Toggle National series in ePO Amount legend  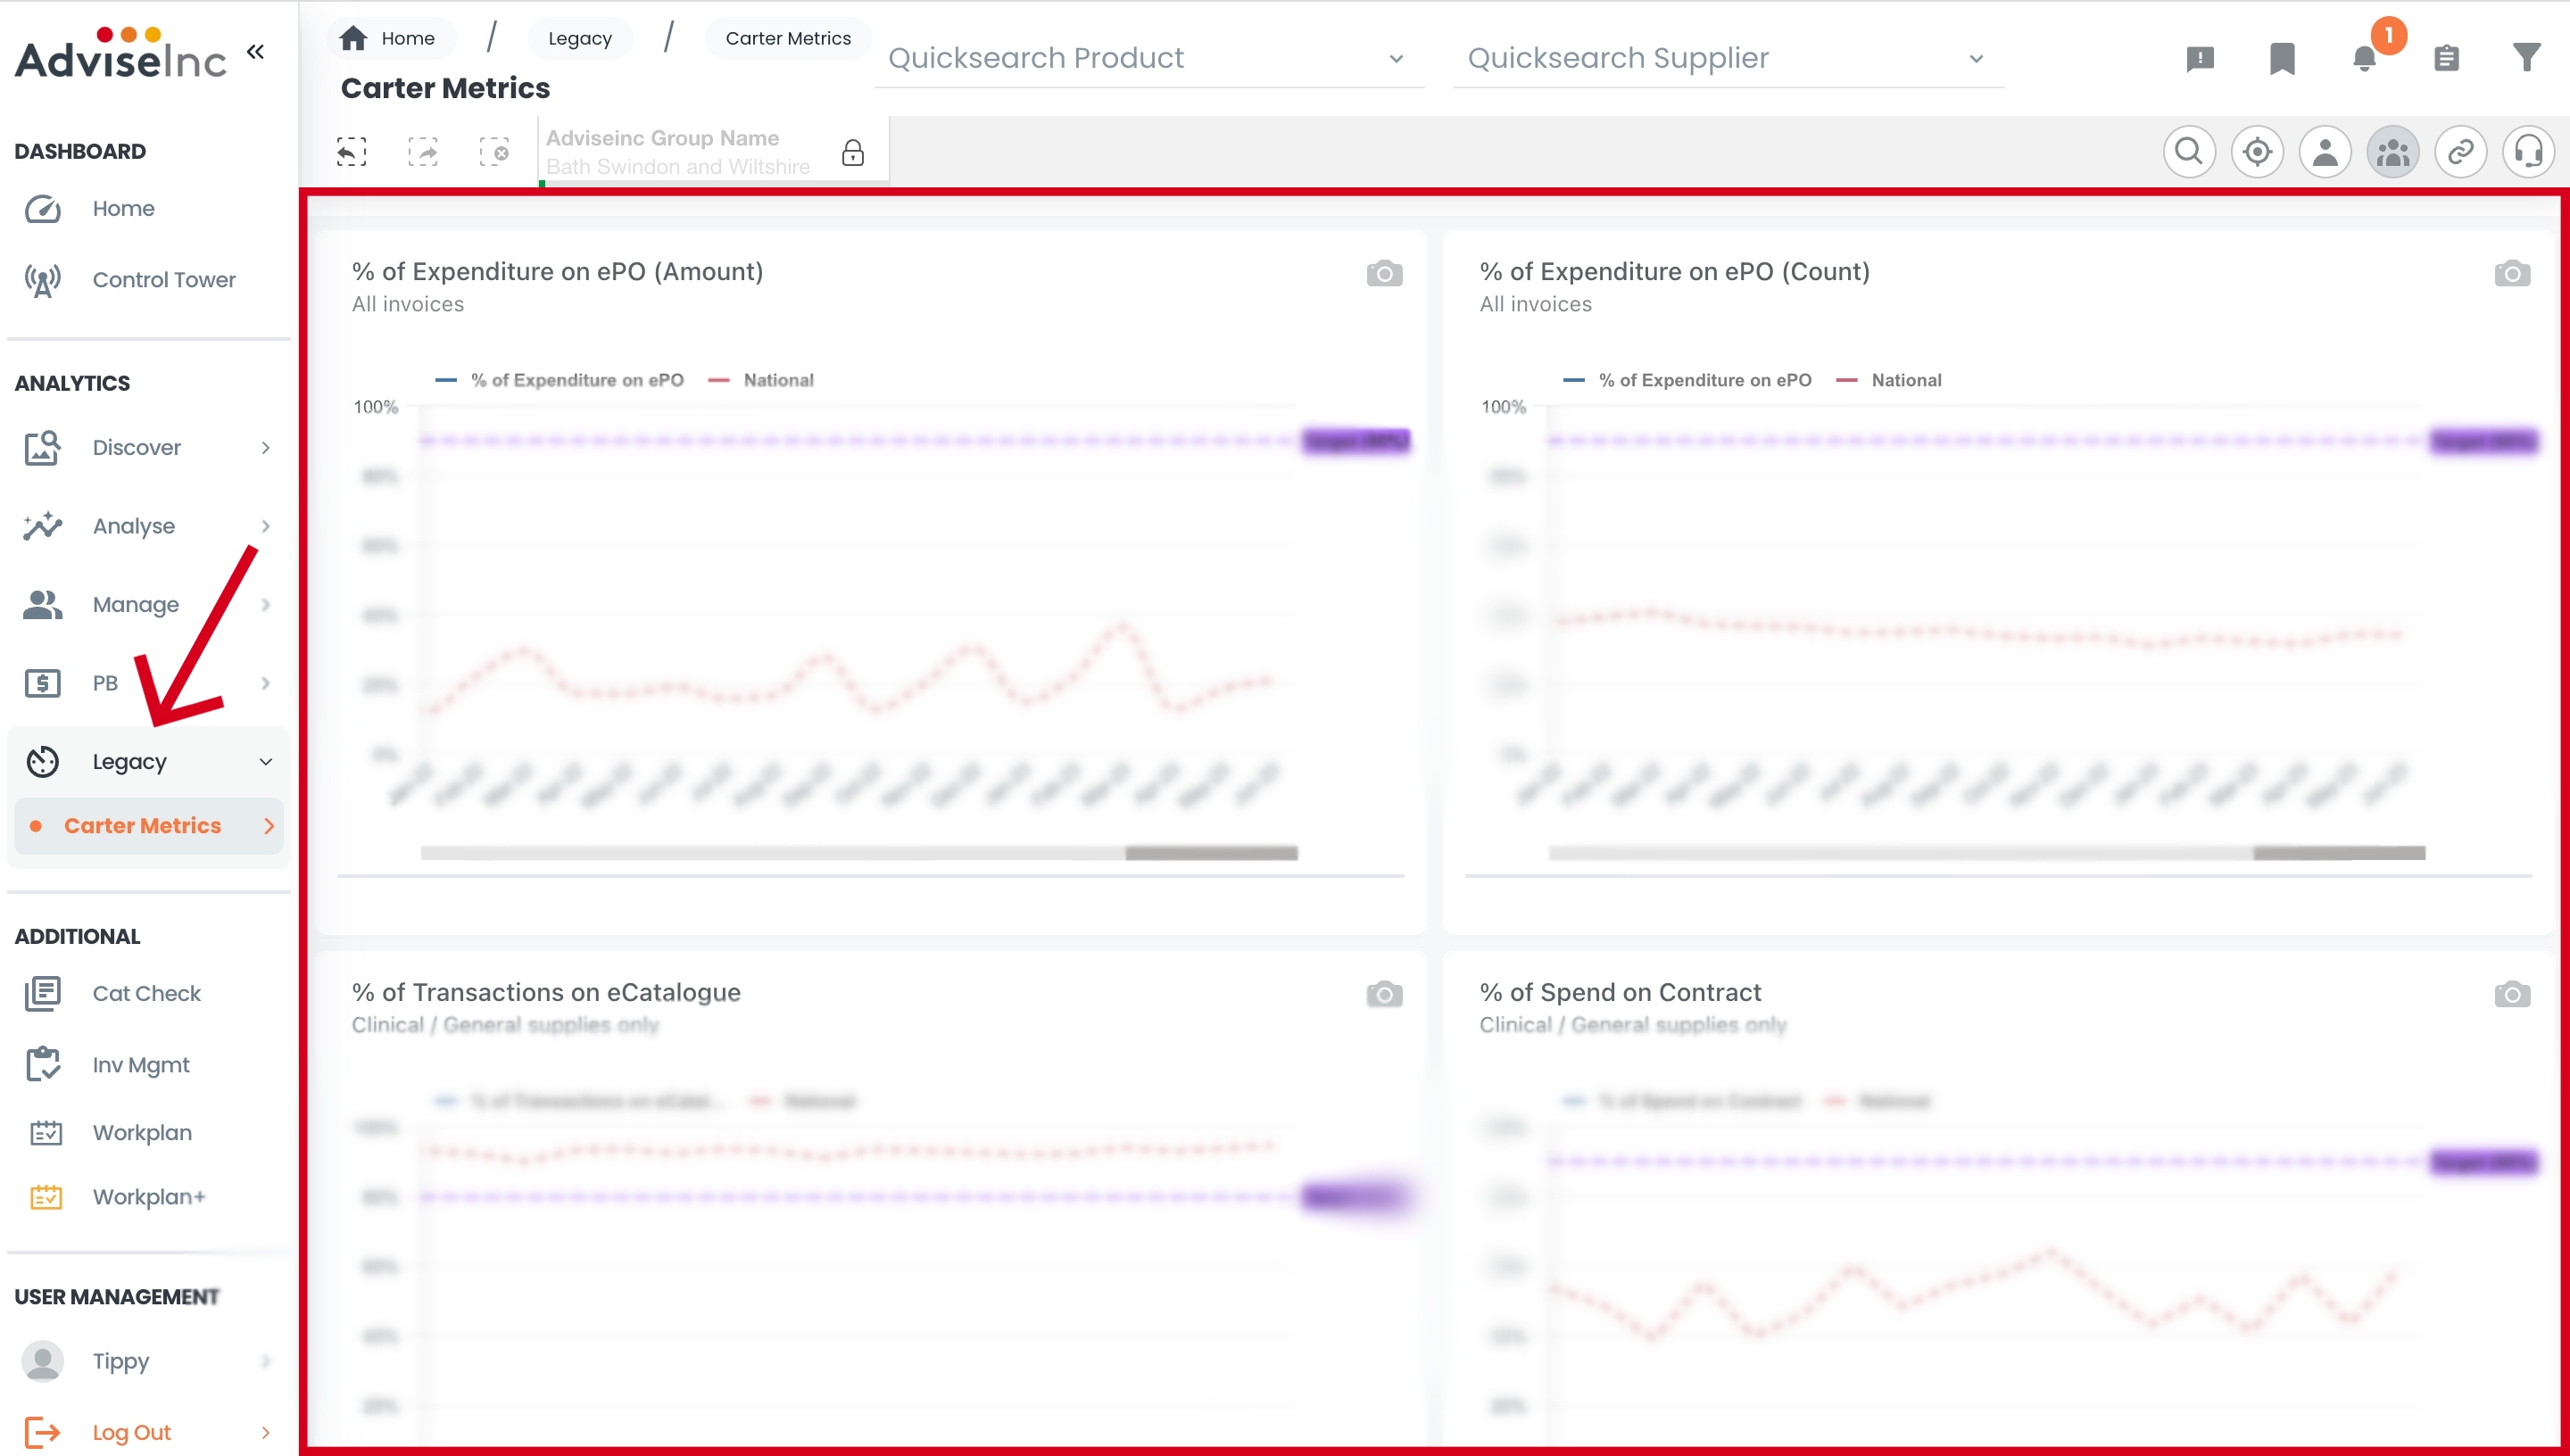click(777, 380)
